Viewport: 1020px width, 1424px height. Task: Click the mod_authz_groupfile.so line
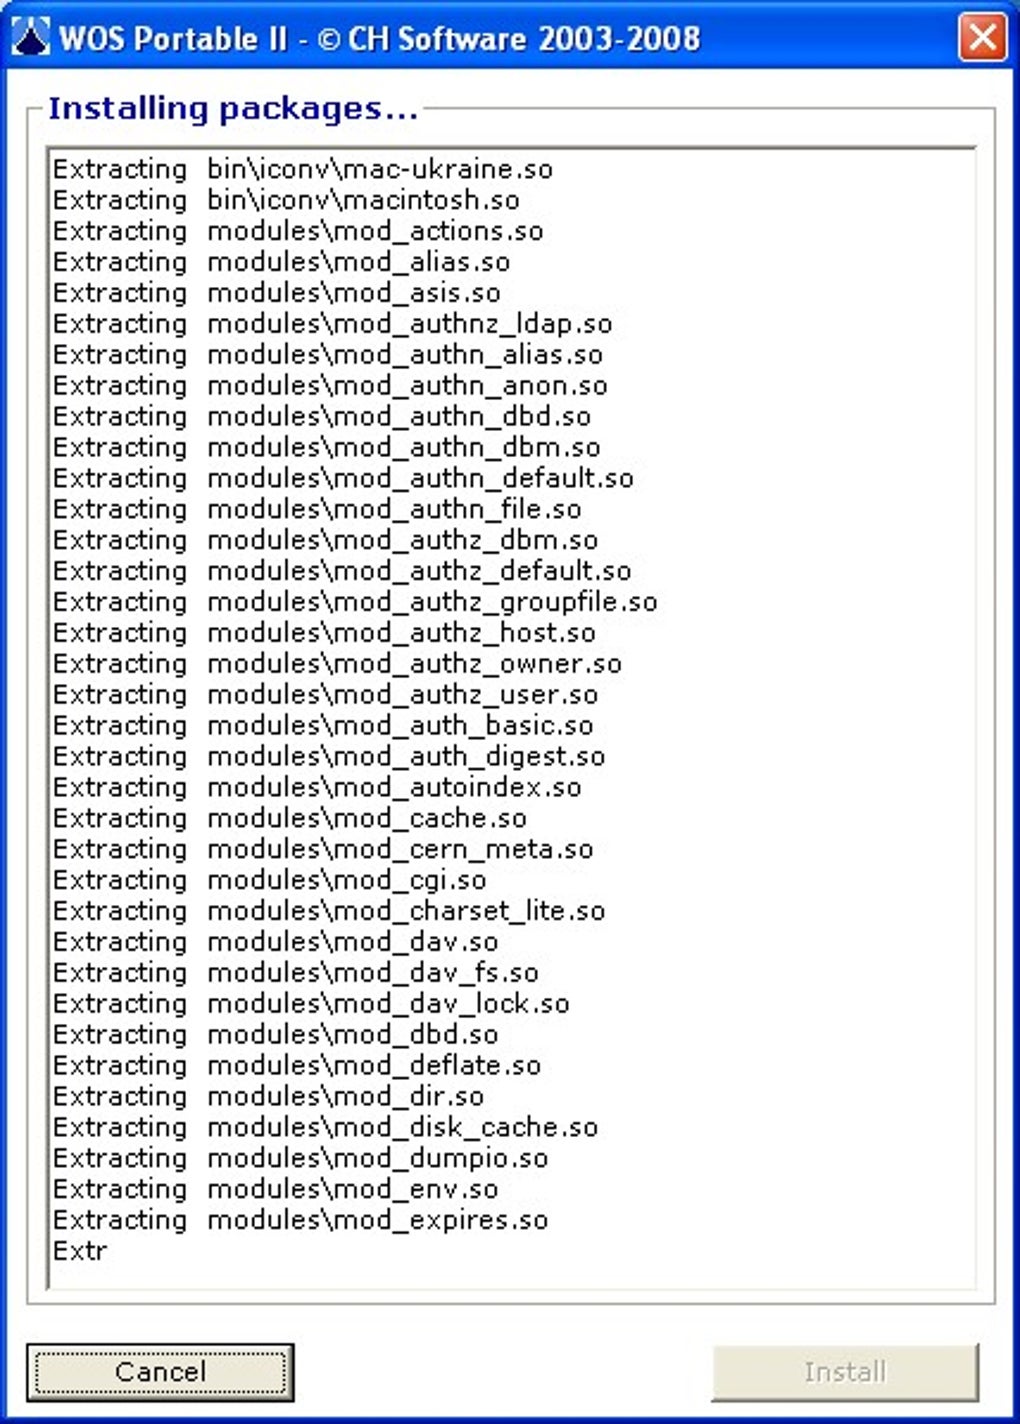355,602
